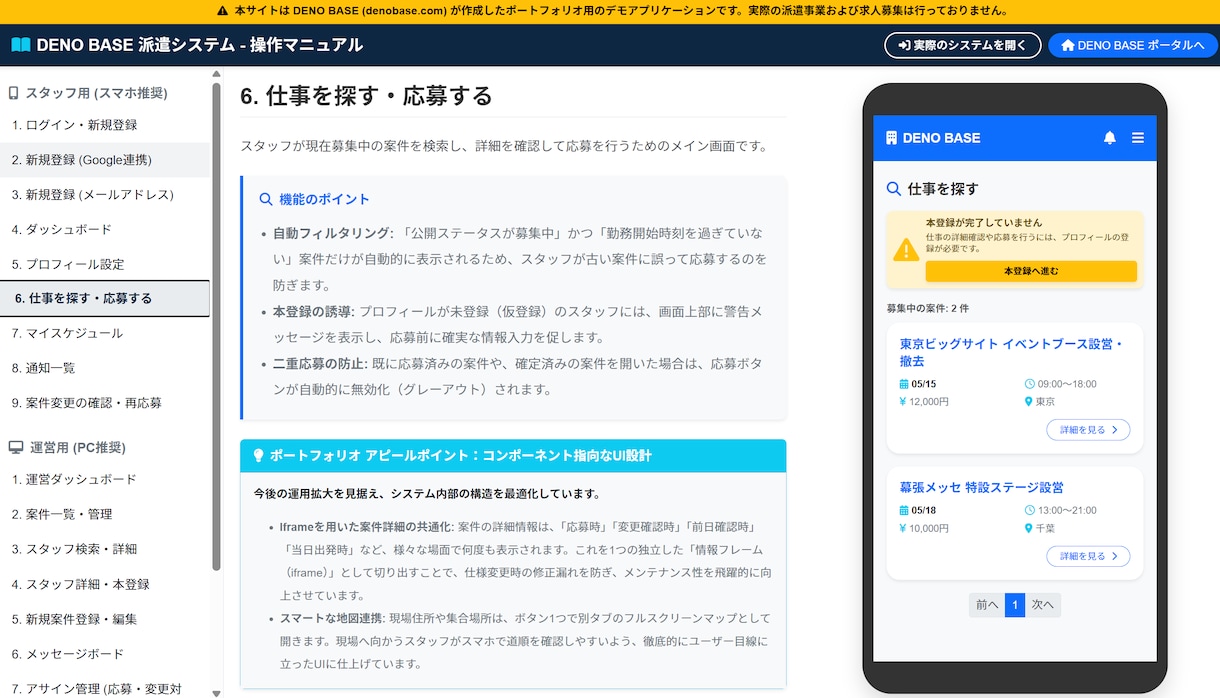Open 4. スタッフ詳細・本登録
Image resolution: width=1220 pixels, height=698 pixels.
(x=105, y=584)
